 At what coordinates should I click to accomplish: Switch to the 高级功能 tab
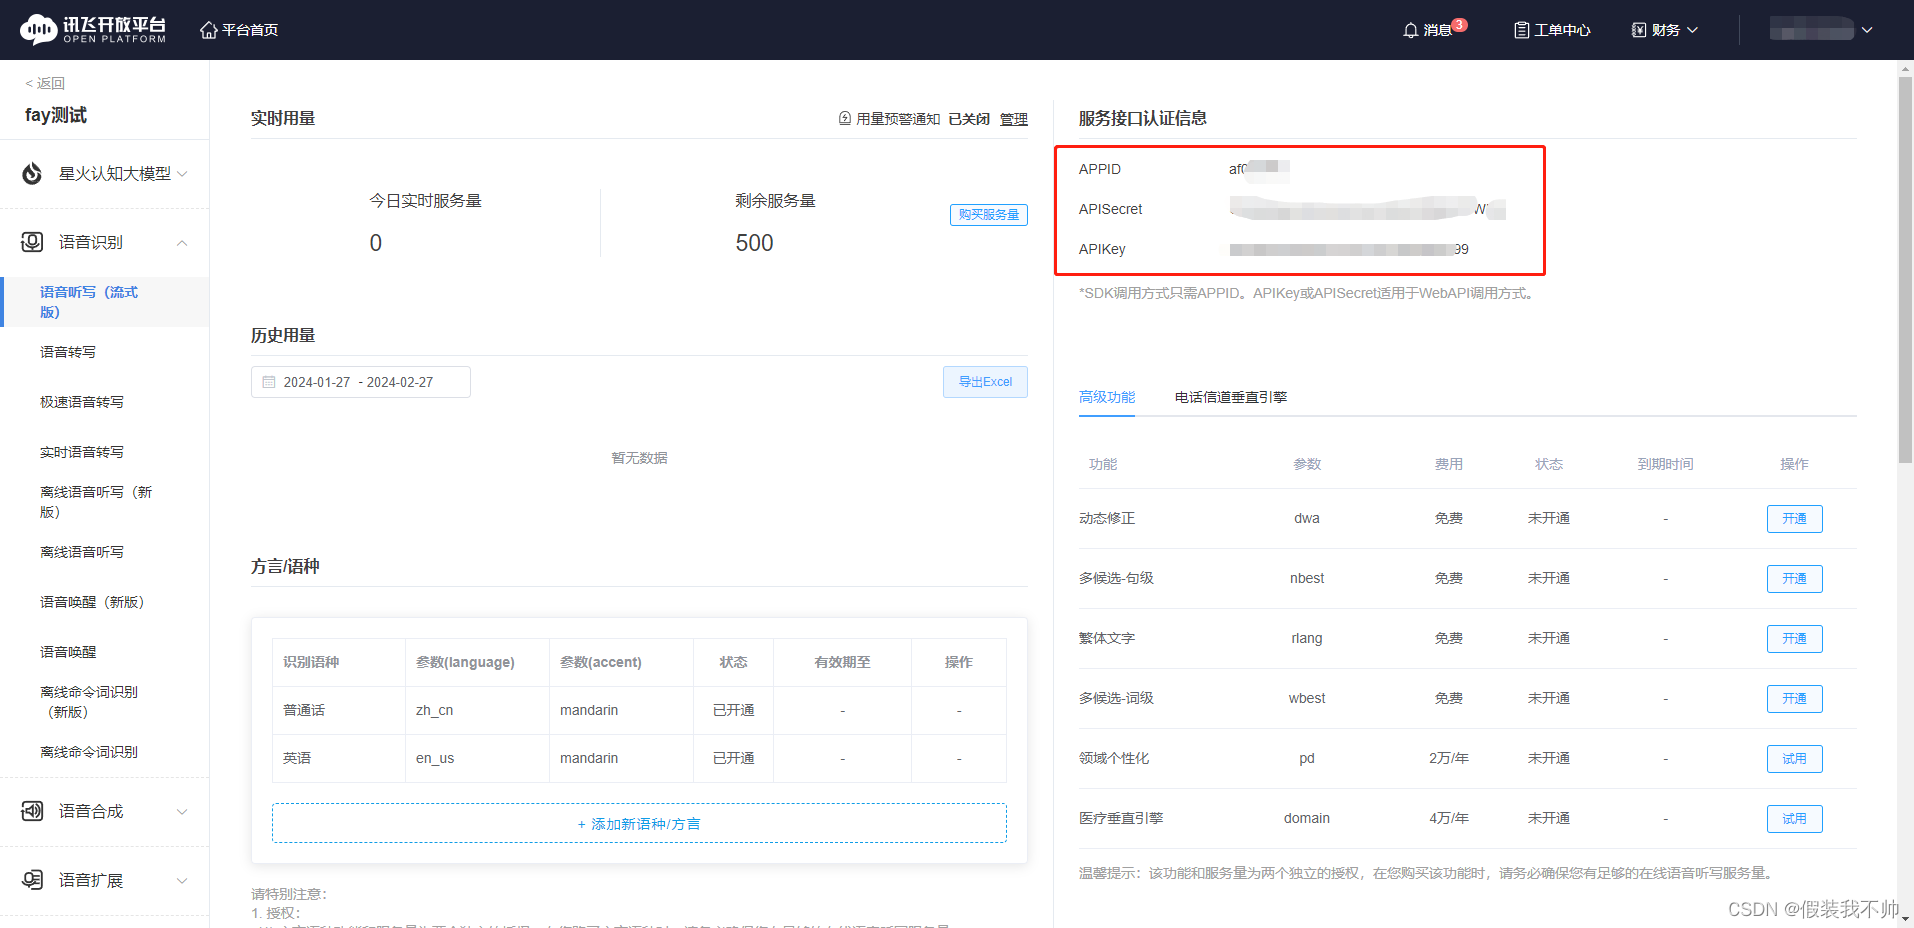click(1107, 397)
